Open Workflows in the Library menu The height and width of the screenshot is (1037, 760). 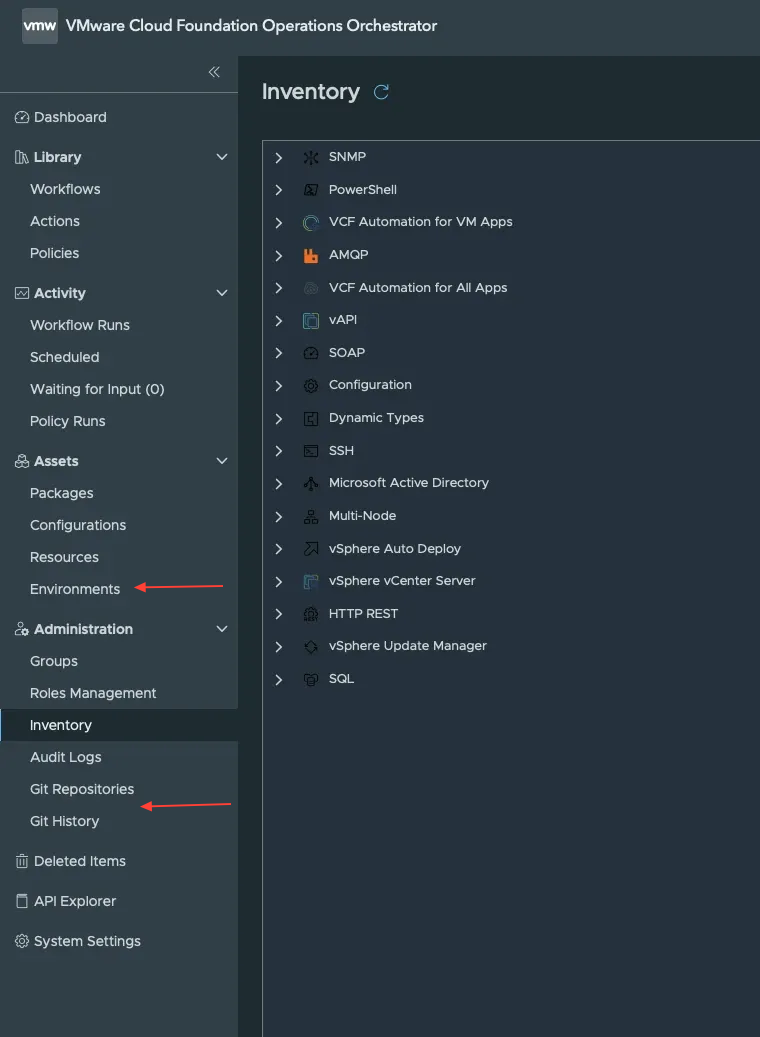point(65,189)
